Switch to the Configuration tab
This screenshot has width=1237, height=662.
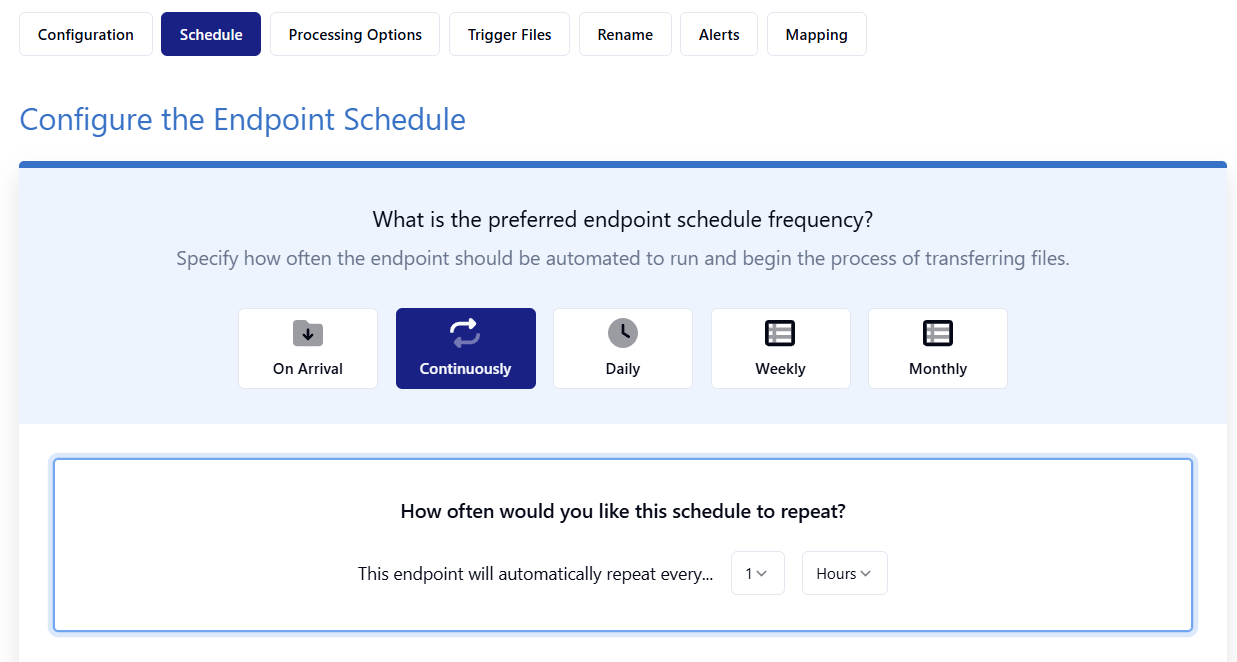(x=86, y=34)
